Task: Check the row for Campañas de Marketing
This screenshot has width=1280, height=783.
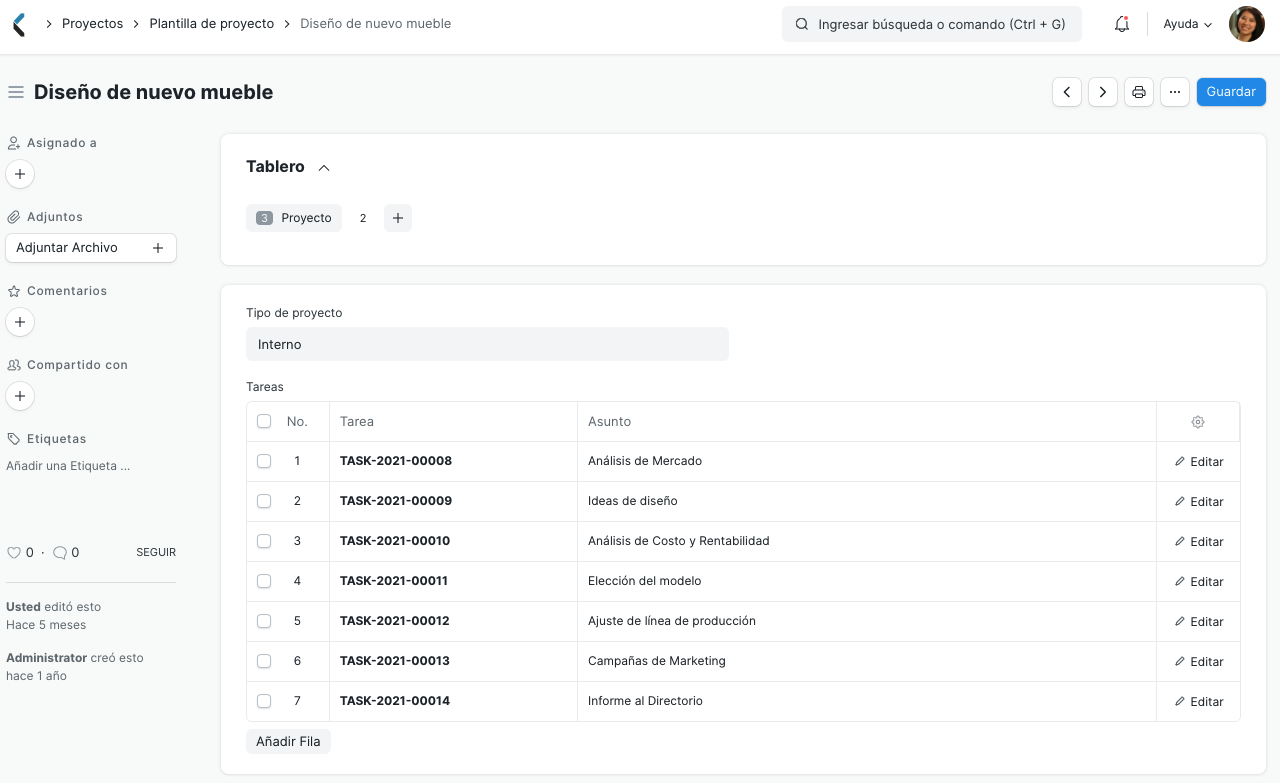Action: pos(264,661)
